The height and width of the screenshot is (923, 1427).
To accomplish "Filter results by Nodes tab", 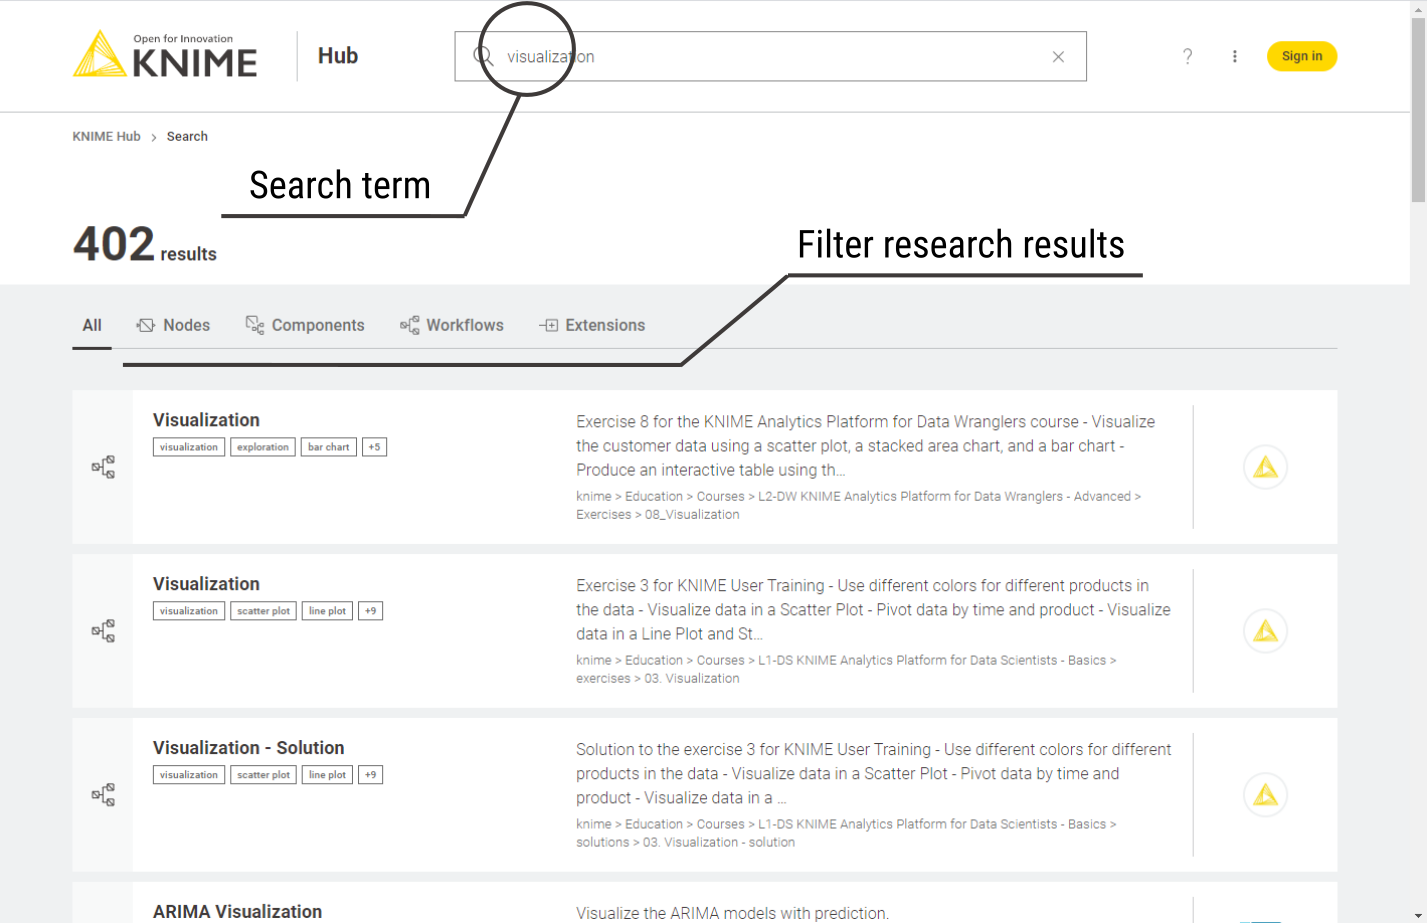I will coord(173,325).
